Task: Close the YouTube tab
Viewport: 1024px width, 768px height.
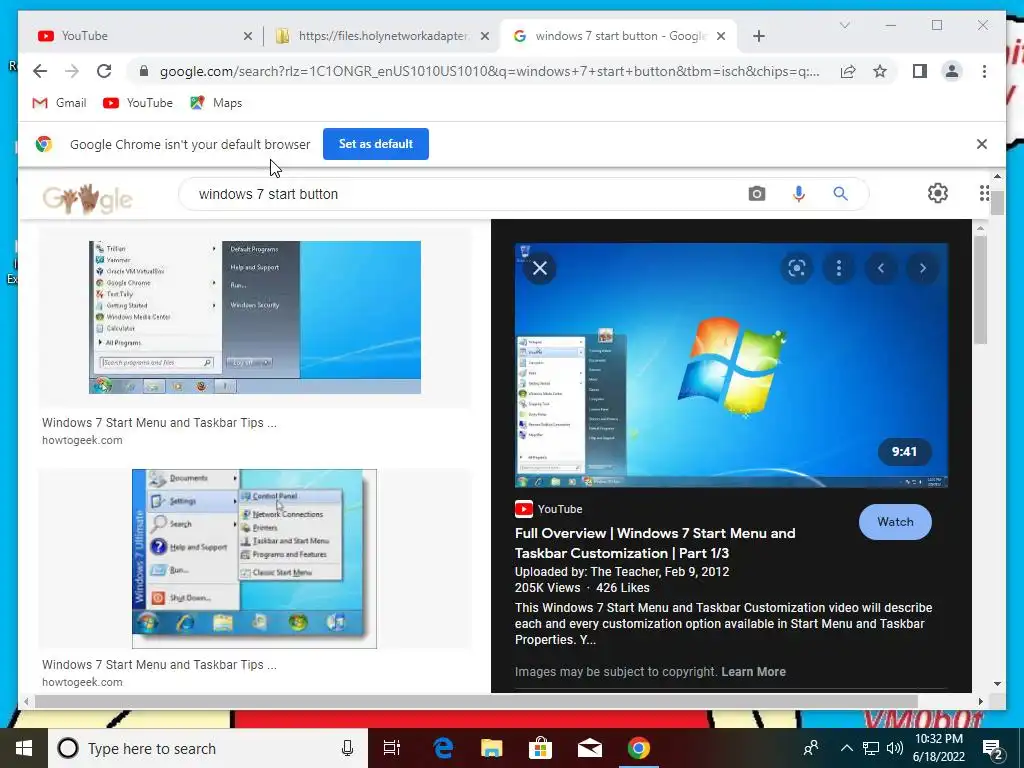Action: 248,36
